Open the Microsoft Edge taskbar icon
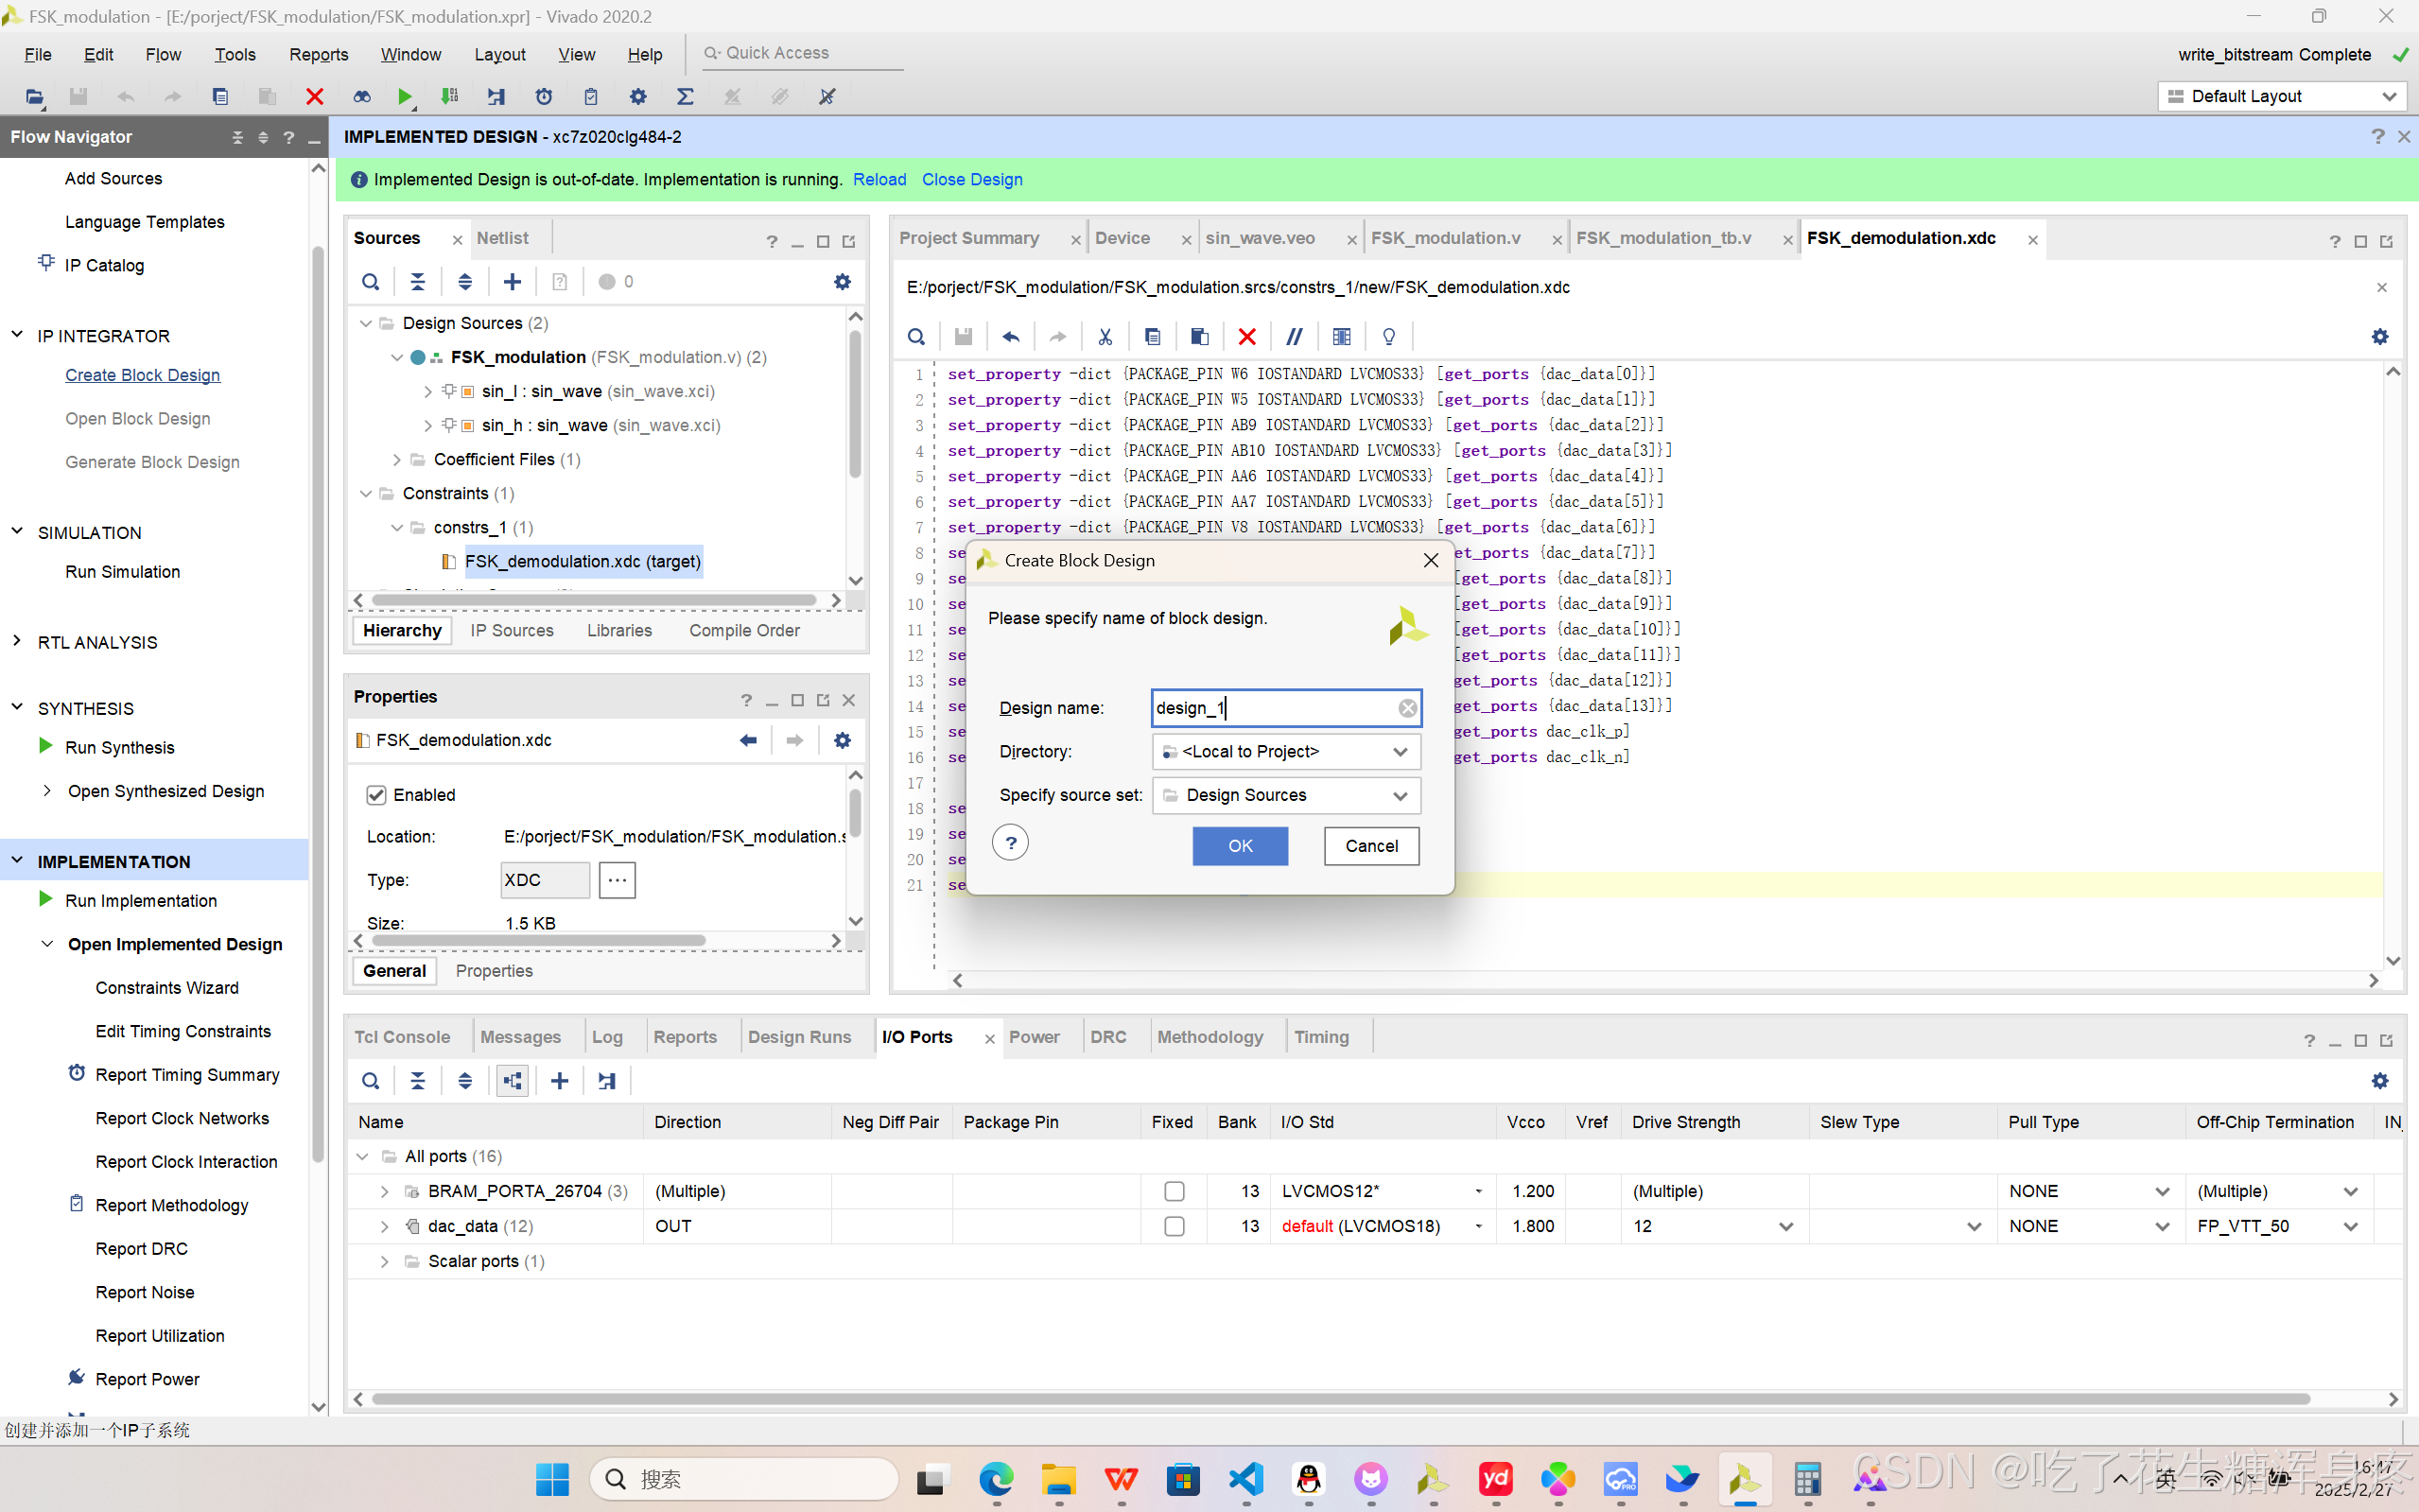Image resolution: width=2419 pixels, height=1512 pixels. [996, 1479]
